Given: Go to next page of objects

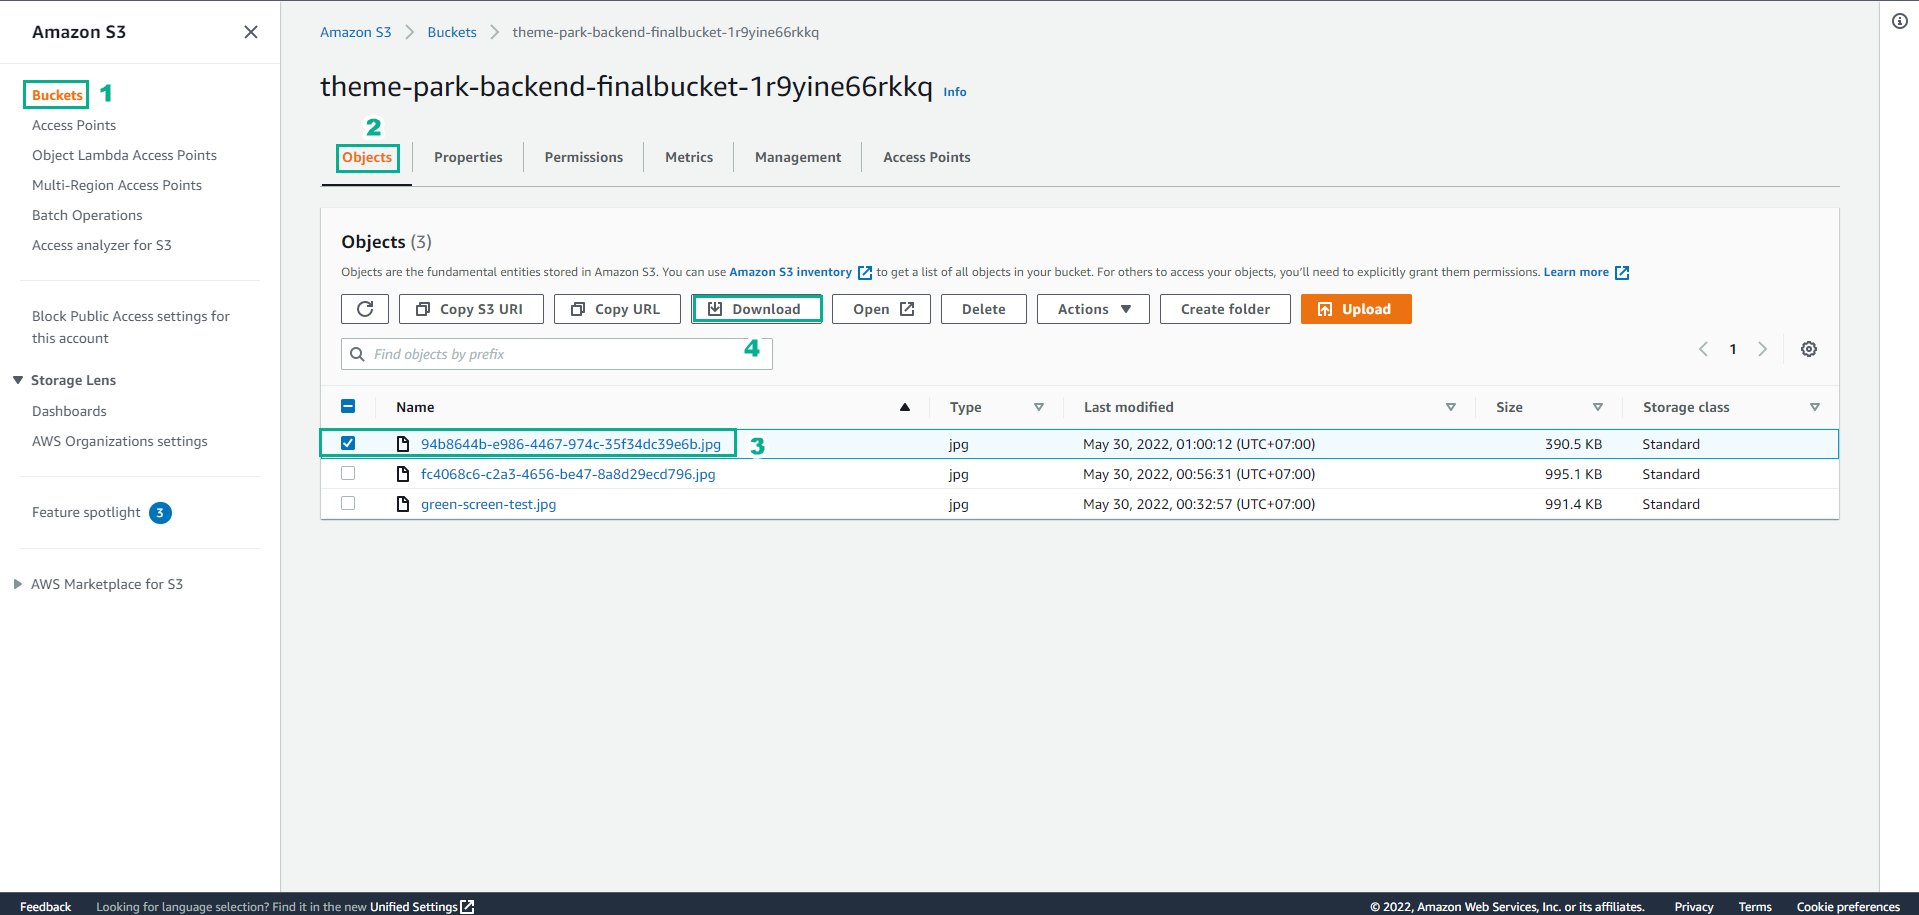Looking at the screenshot, I should coord(1763,349).
